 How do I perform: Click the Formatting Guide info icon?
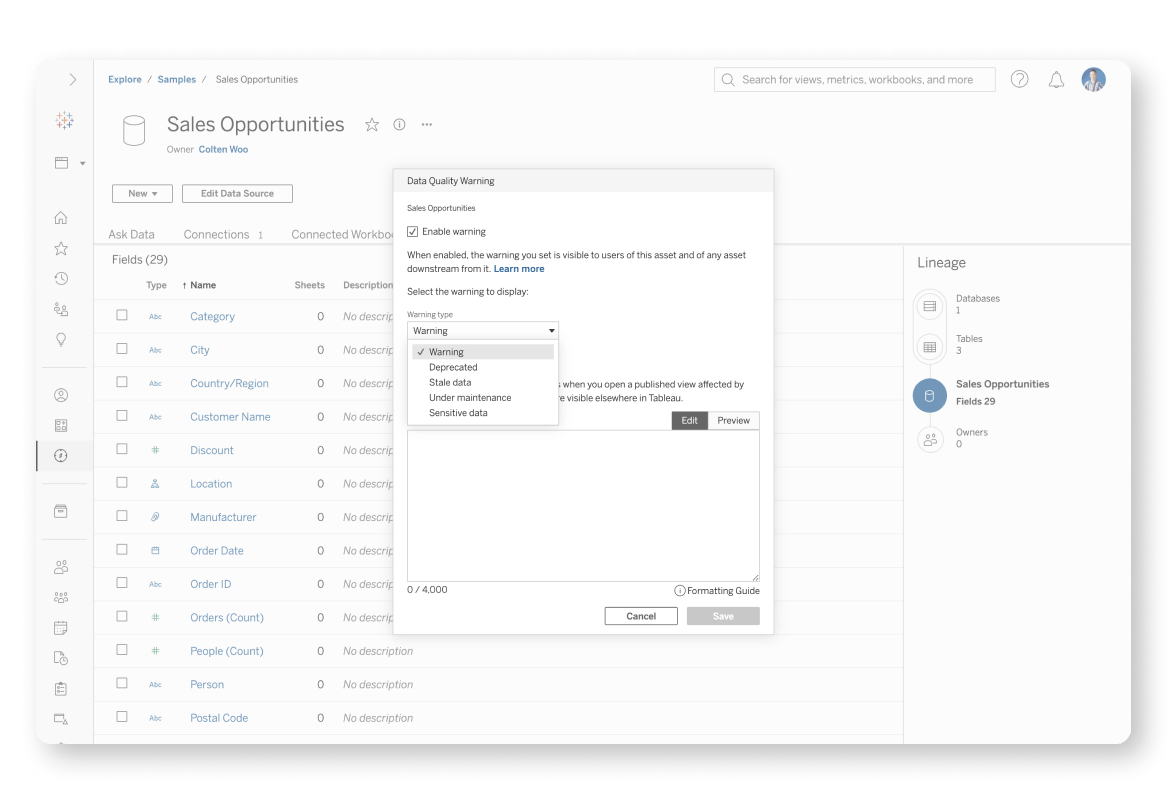[679, 590]
